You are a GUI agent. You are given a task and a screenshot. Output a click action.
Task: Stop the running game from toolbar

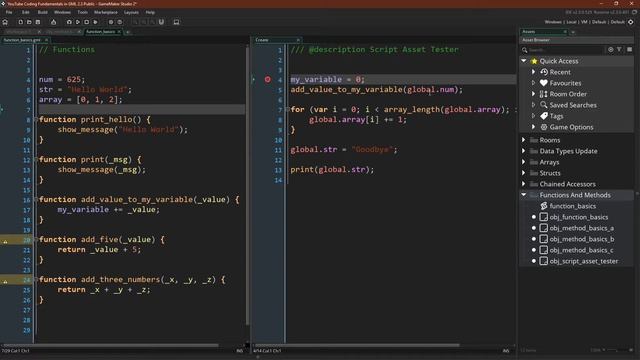click(86, 22)
